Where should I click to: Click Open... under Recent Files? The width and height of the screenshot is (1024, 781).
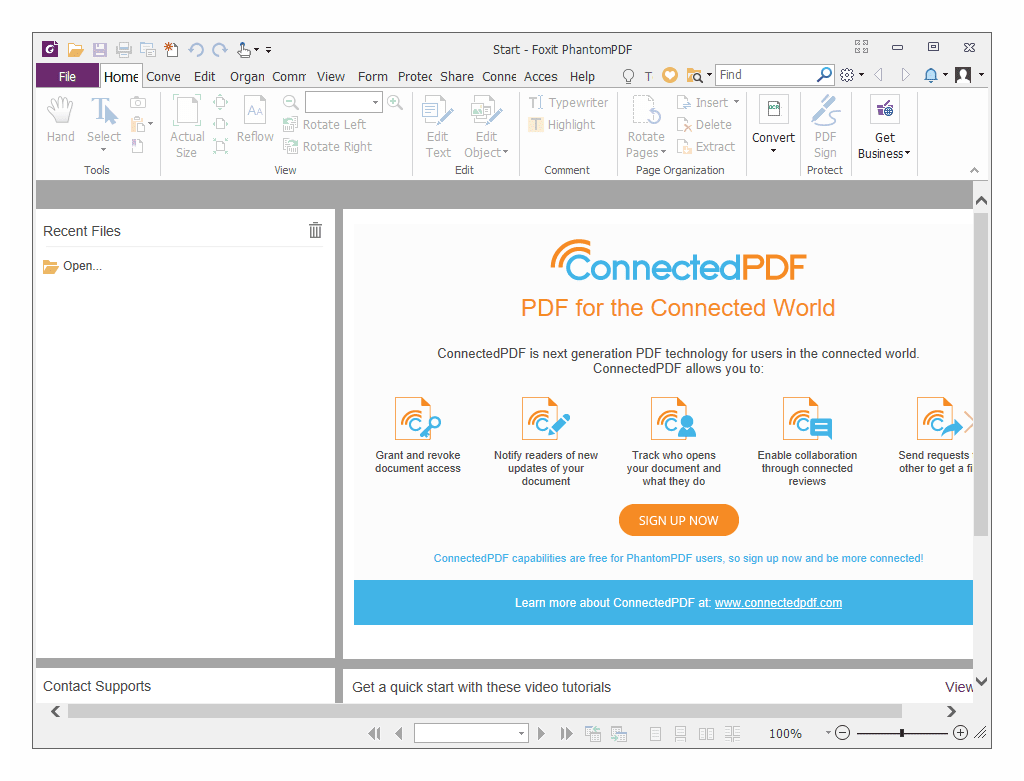(x=72, y=266)
